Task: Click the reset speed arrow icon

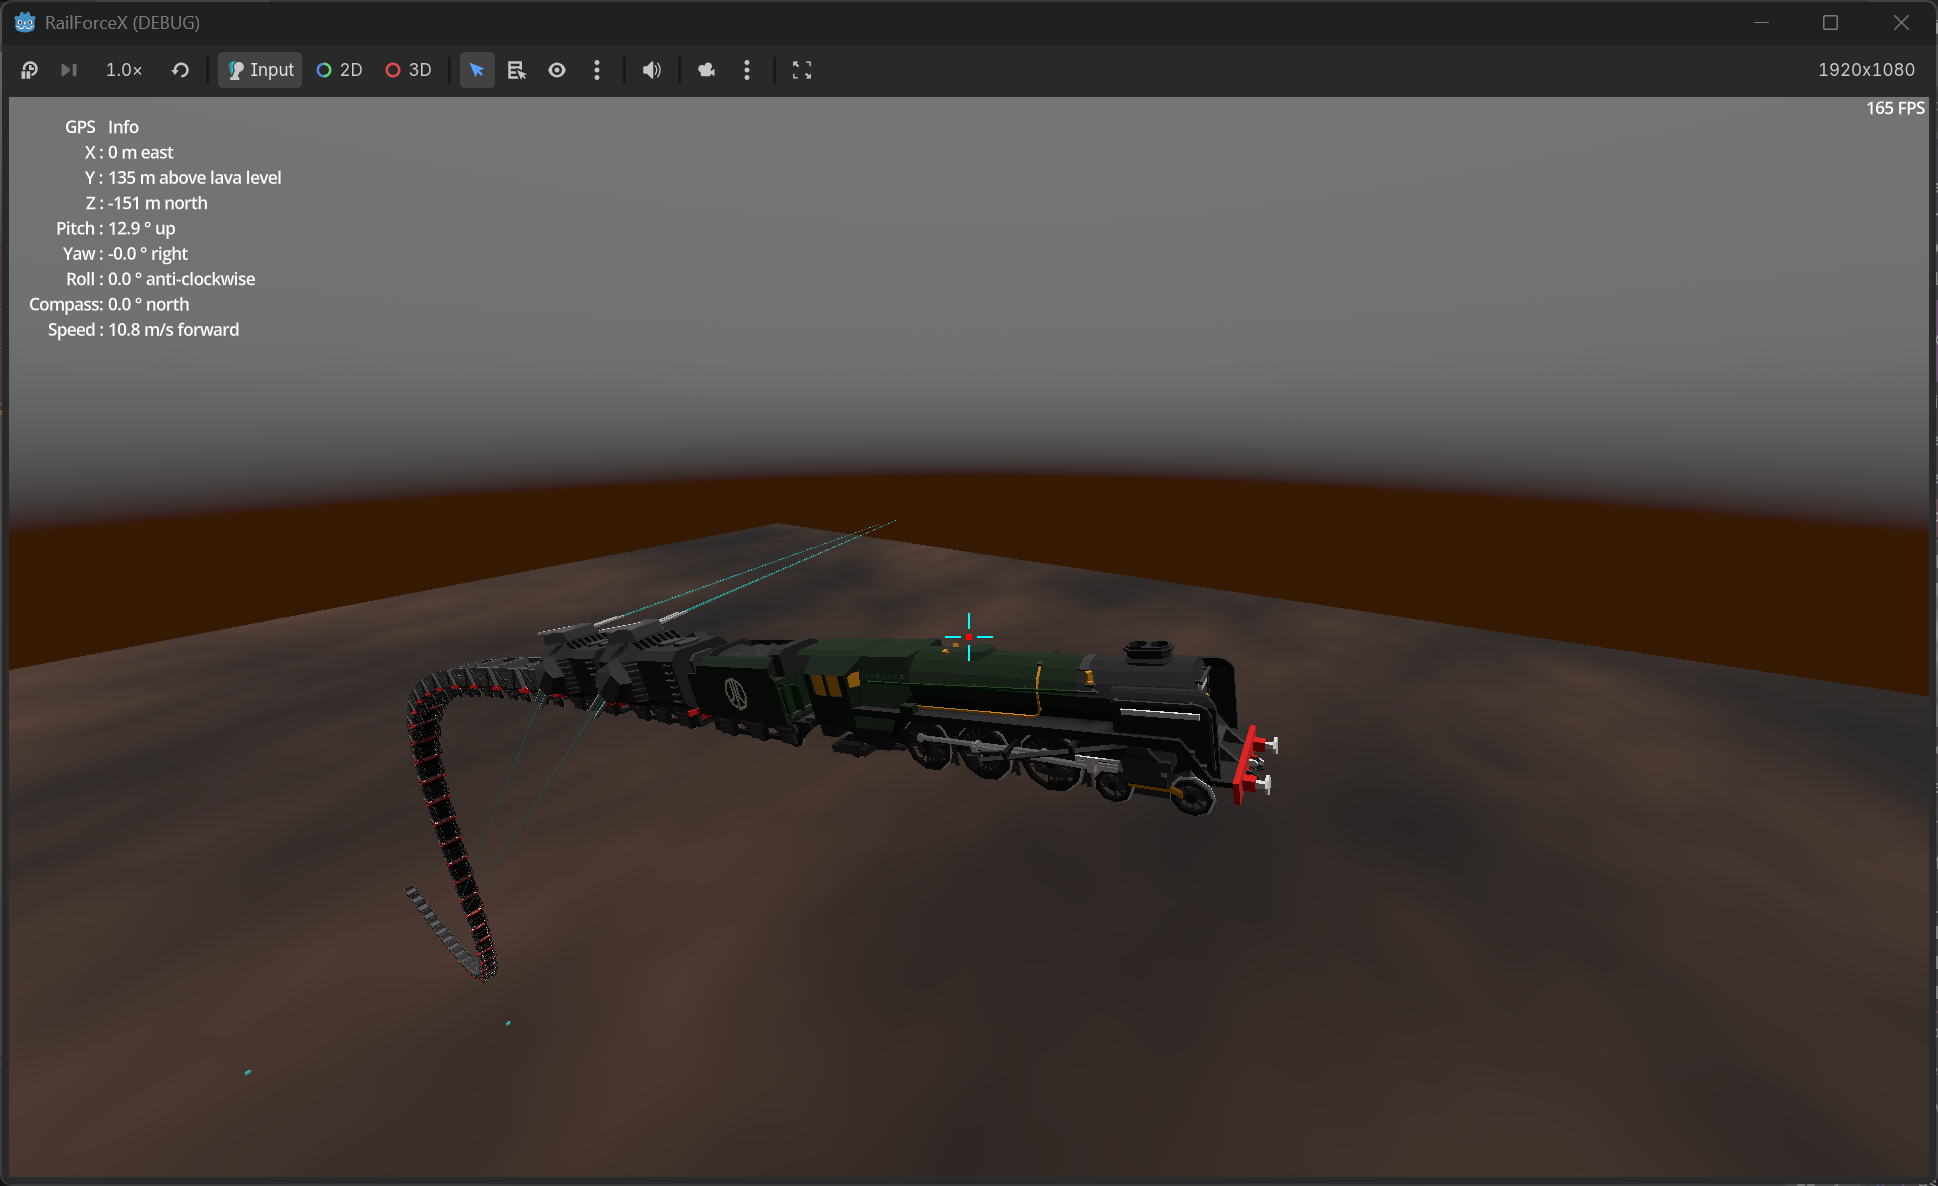Action: (180, 70)
